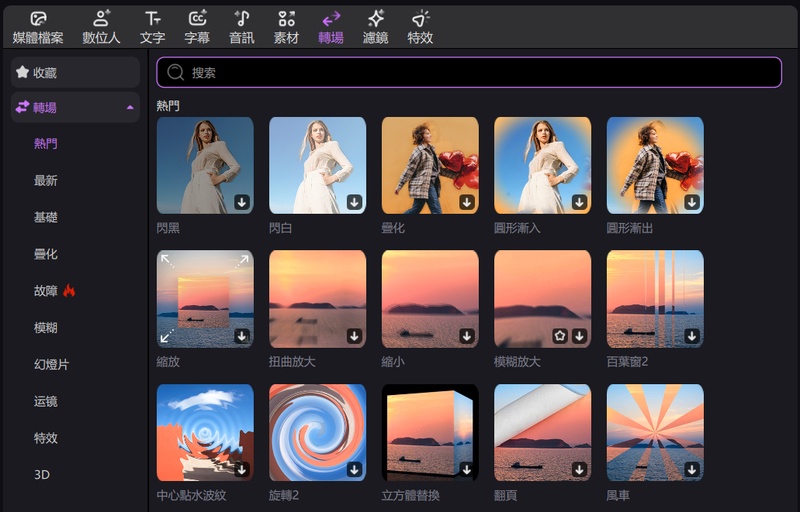Viewport: 800px width, 512px height.
Task: Select the 數位人 avatar tool
Action: click(x=102, y=27)
